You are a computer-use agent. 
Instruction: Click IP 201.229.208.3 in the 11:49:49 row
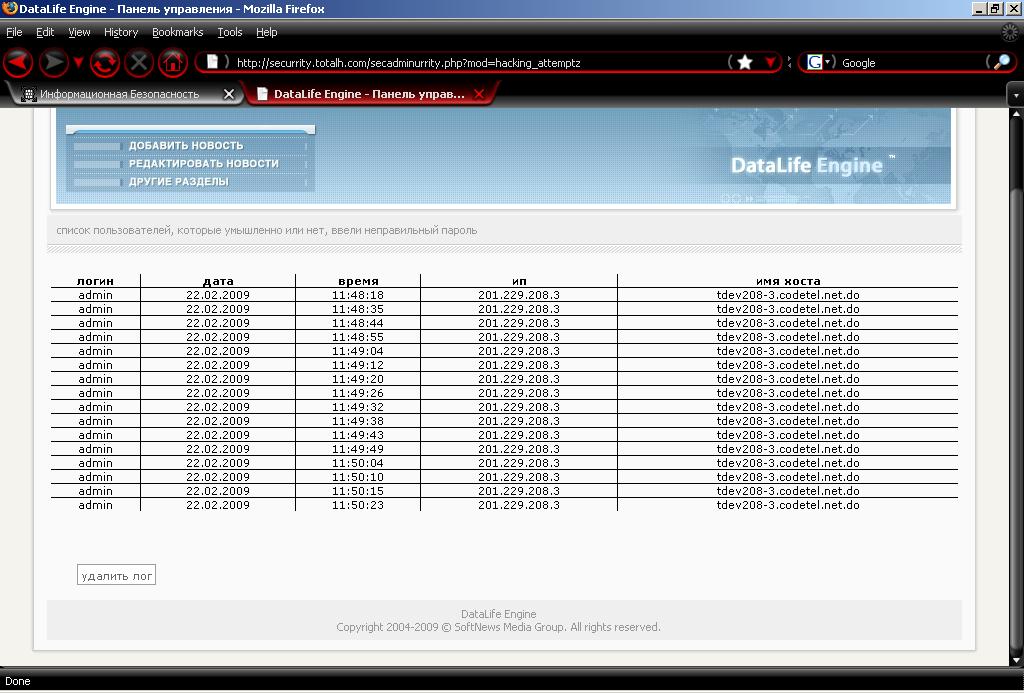519,449
